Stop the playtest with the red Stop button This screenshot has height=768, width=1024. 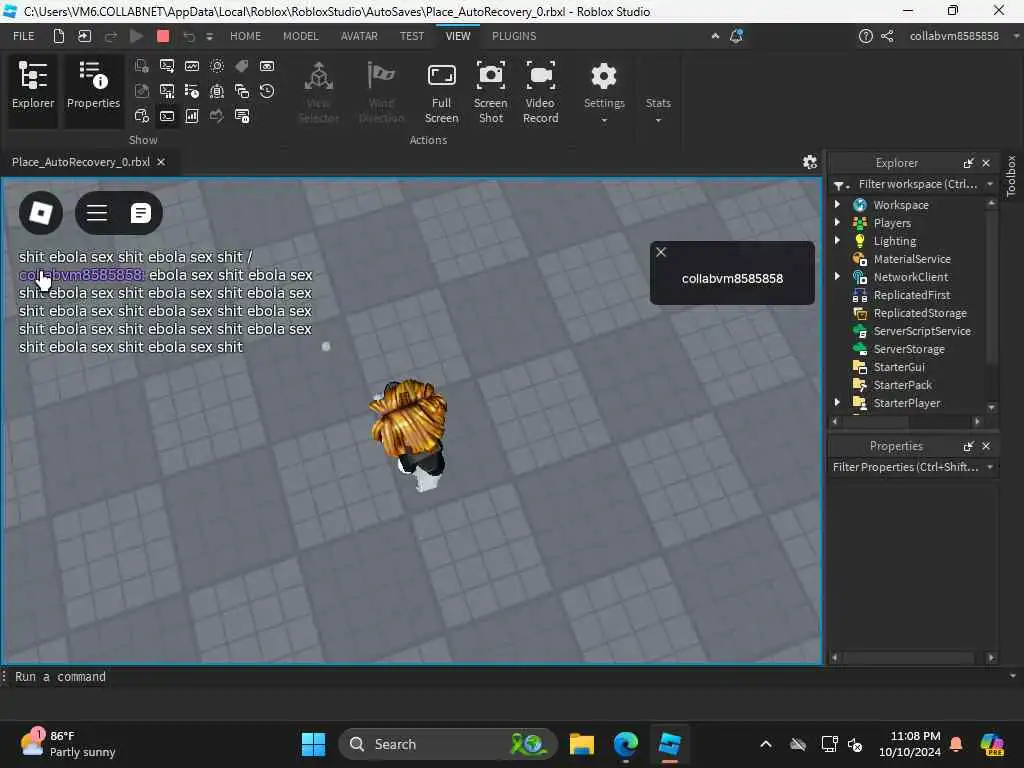(163, 36)
